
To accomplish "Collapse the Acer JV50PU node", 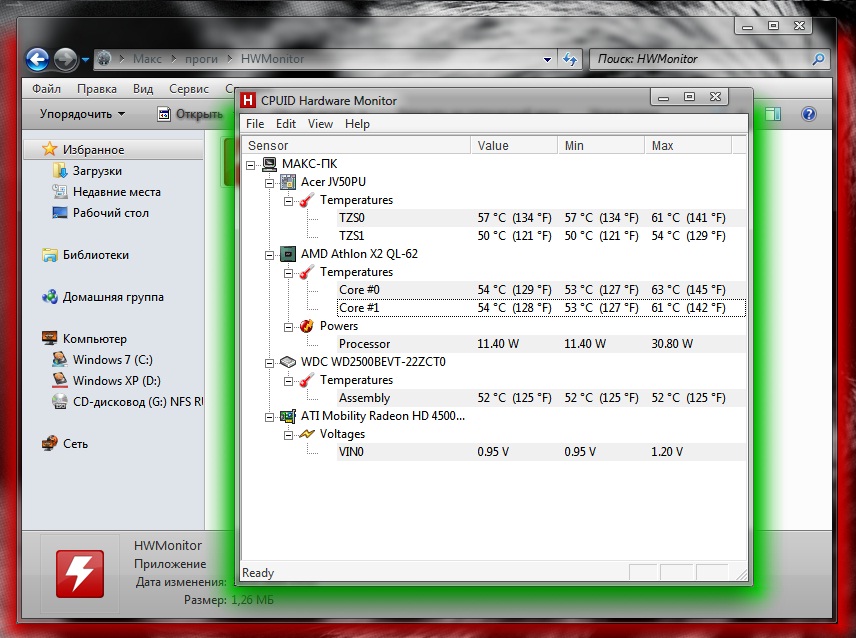I will click(270, 183).
